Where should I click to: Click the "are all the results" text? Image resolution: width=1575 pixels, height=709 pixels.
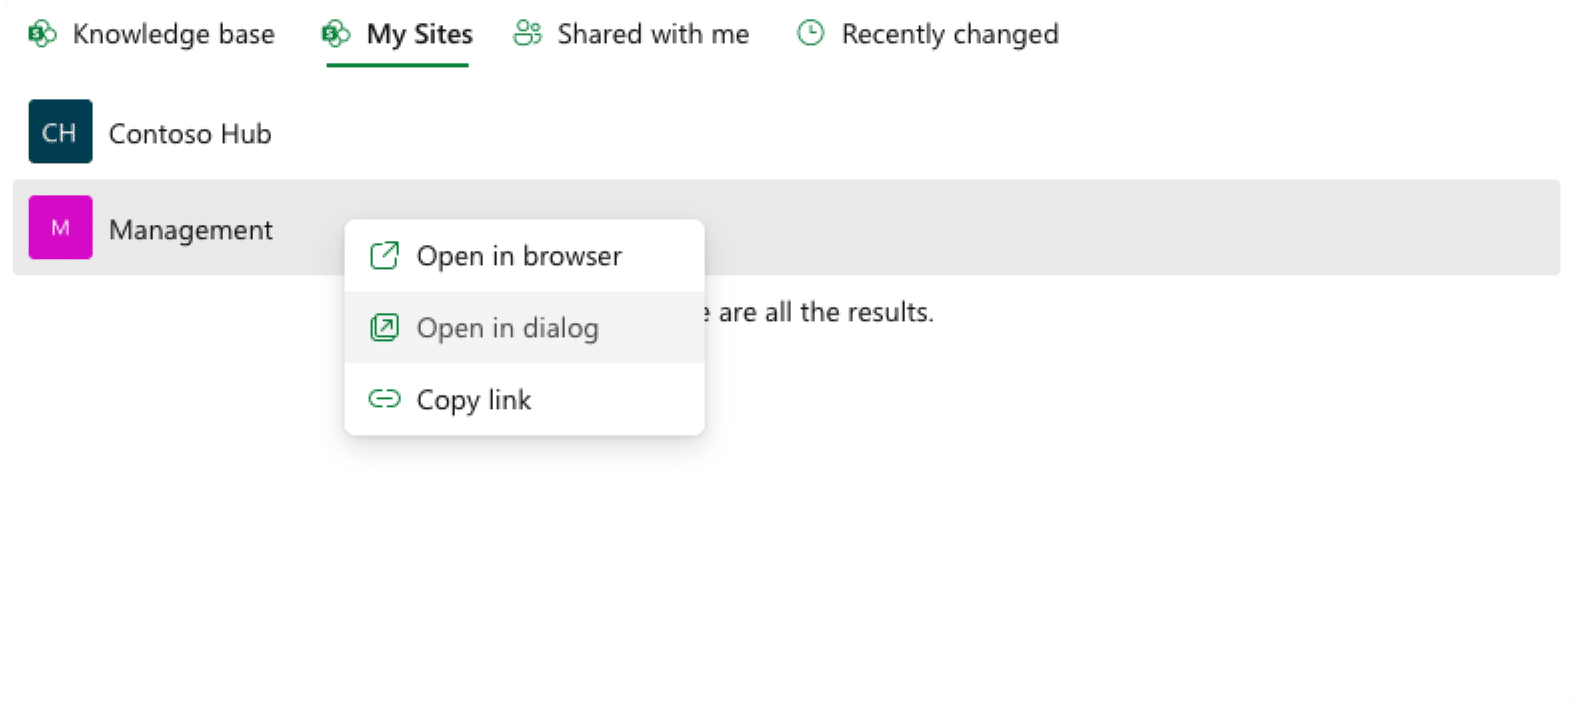[x=825, y=313]
